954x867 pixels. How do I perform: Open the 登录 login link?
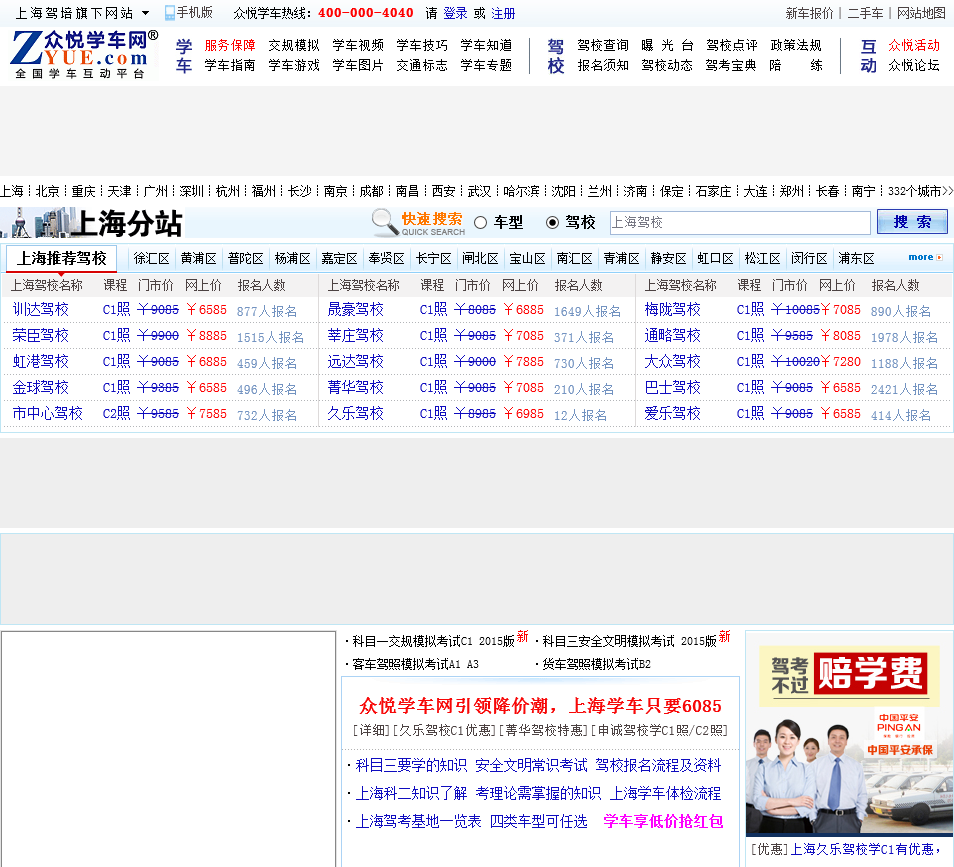455,13
